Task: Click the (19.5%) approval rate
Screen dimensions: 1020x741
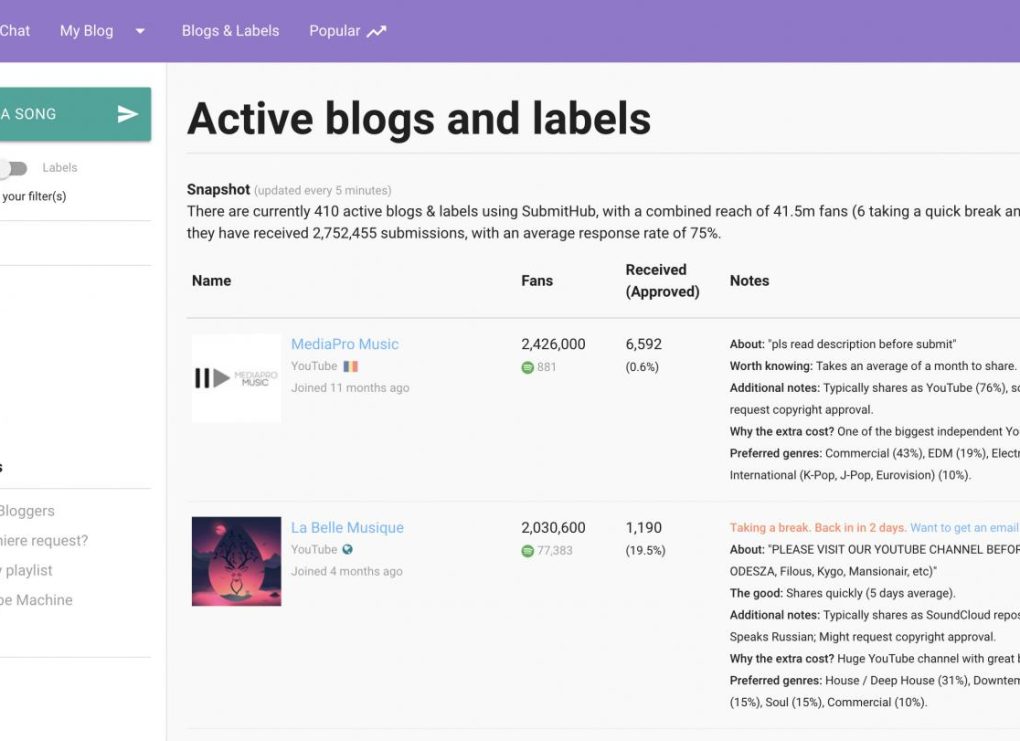Action: tap(645, 550)
